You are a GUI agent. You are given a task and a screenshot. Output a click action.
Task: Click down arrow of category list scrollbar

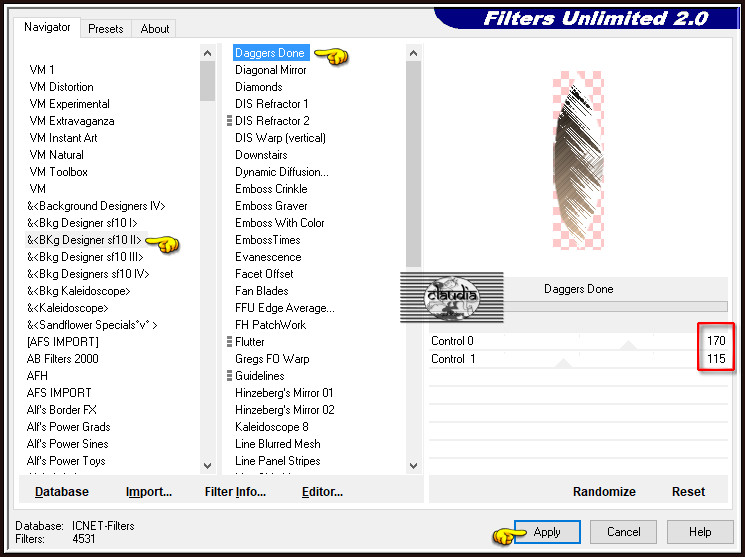pos(208,465)
